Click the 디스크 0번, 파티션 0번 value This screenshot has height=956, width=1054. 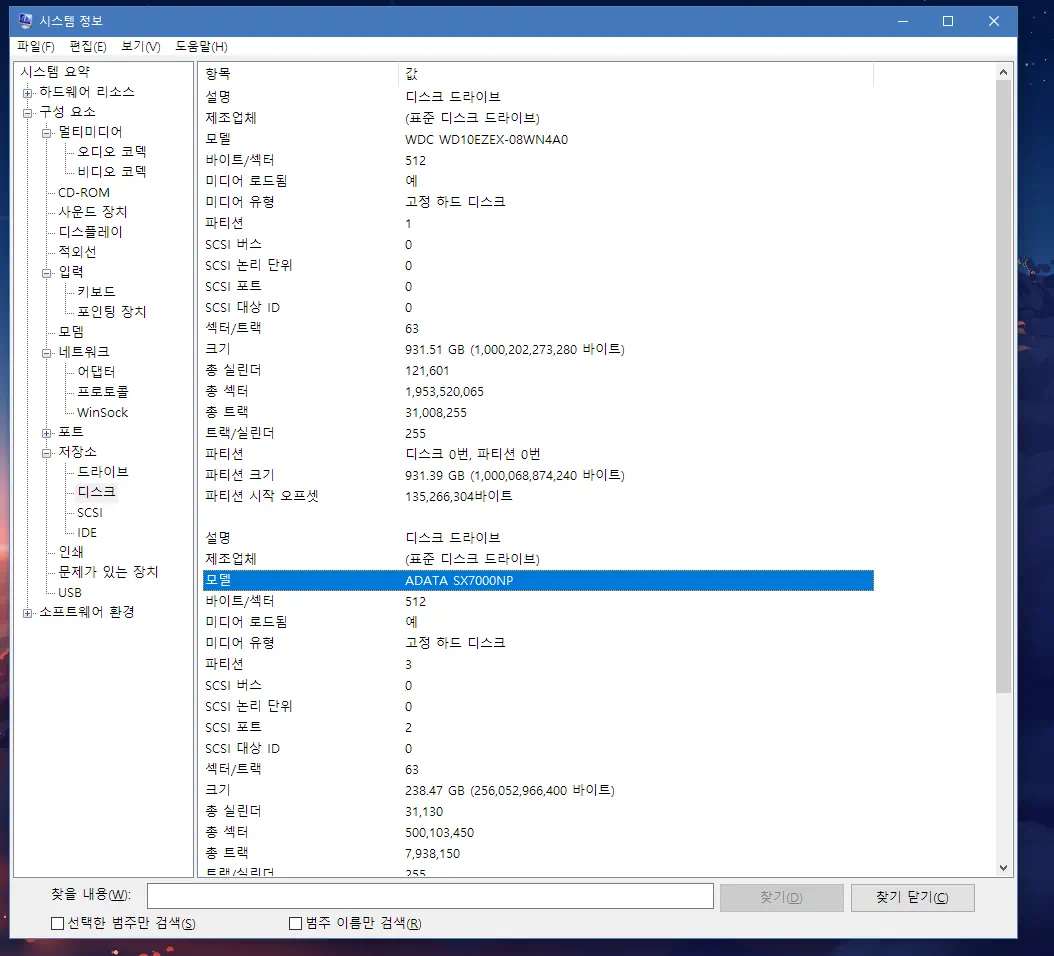point(473,454)
